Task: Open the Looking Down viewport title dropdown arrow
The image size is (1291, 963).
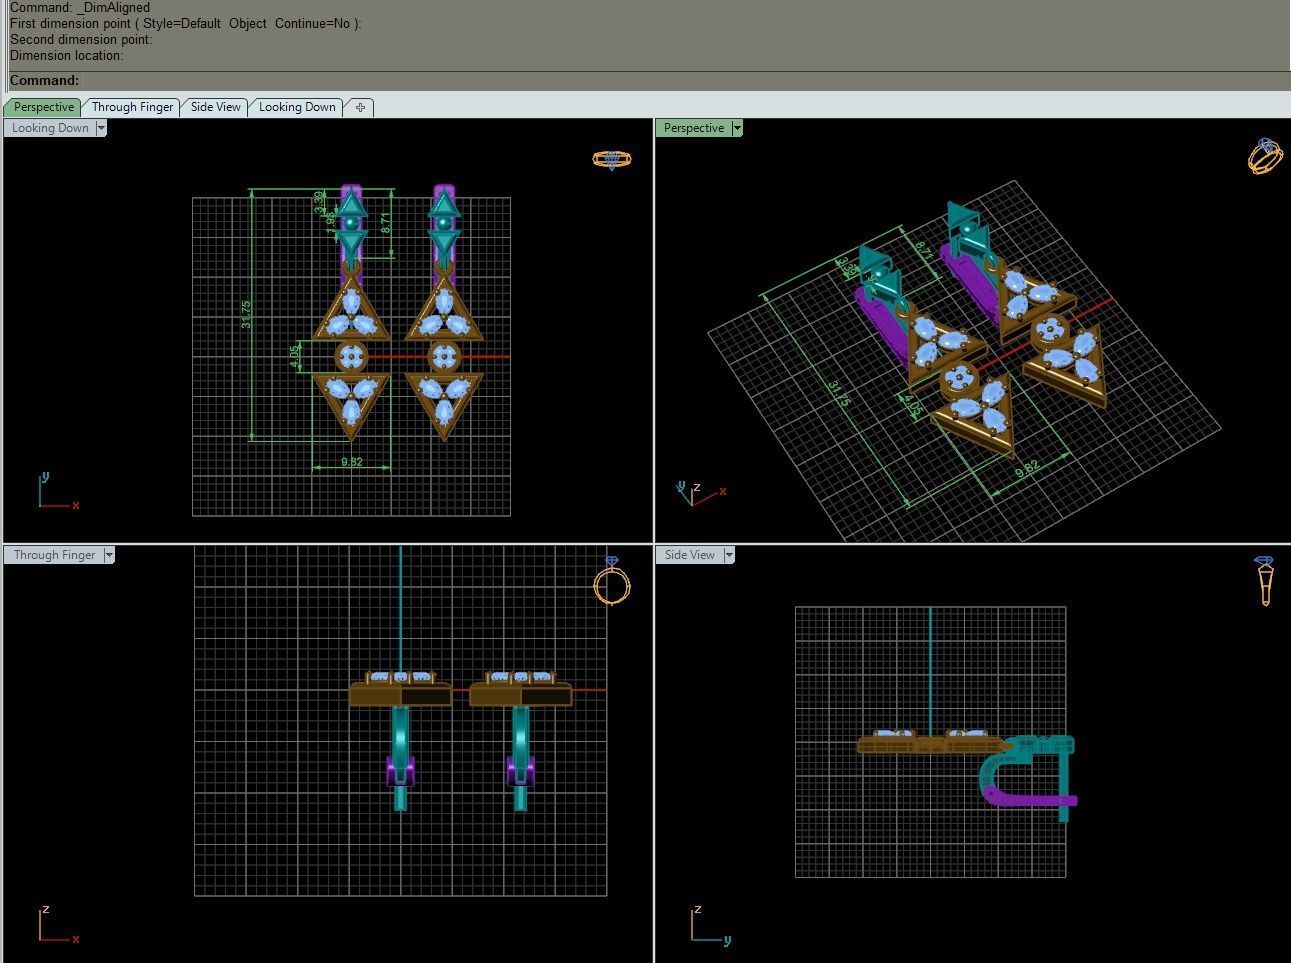Action: point(101,128)
